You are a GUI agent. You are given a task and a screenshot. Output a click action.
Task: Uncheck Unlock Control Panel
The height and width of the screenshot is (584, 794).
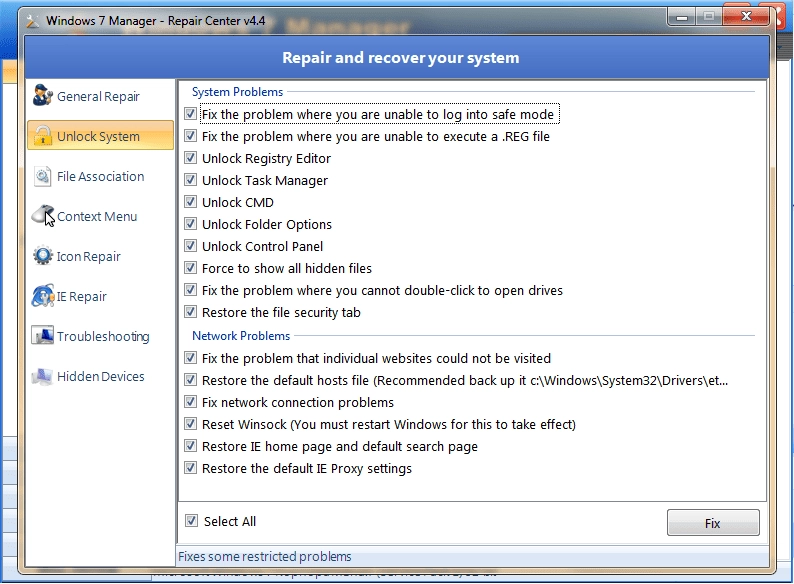point(190,246)
